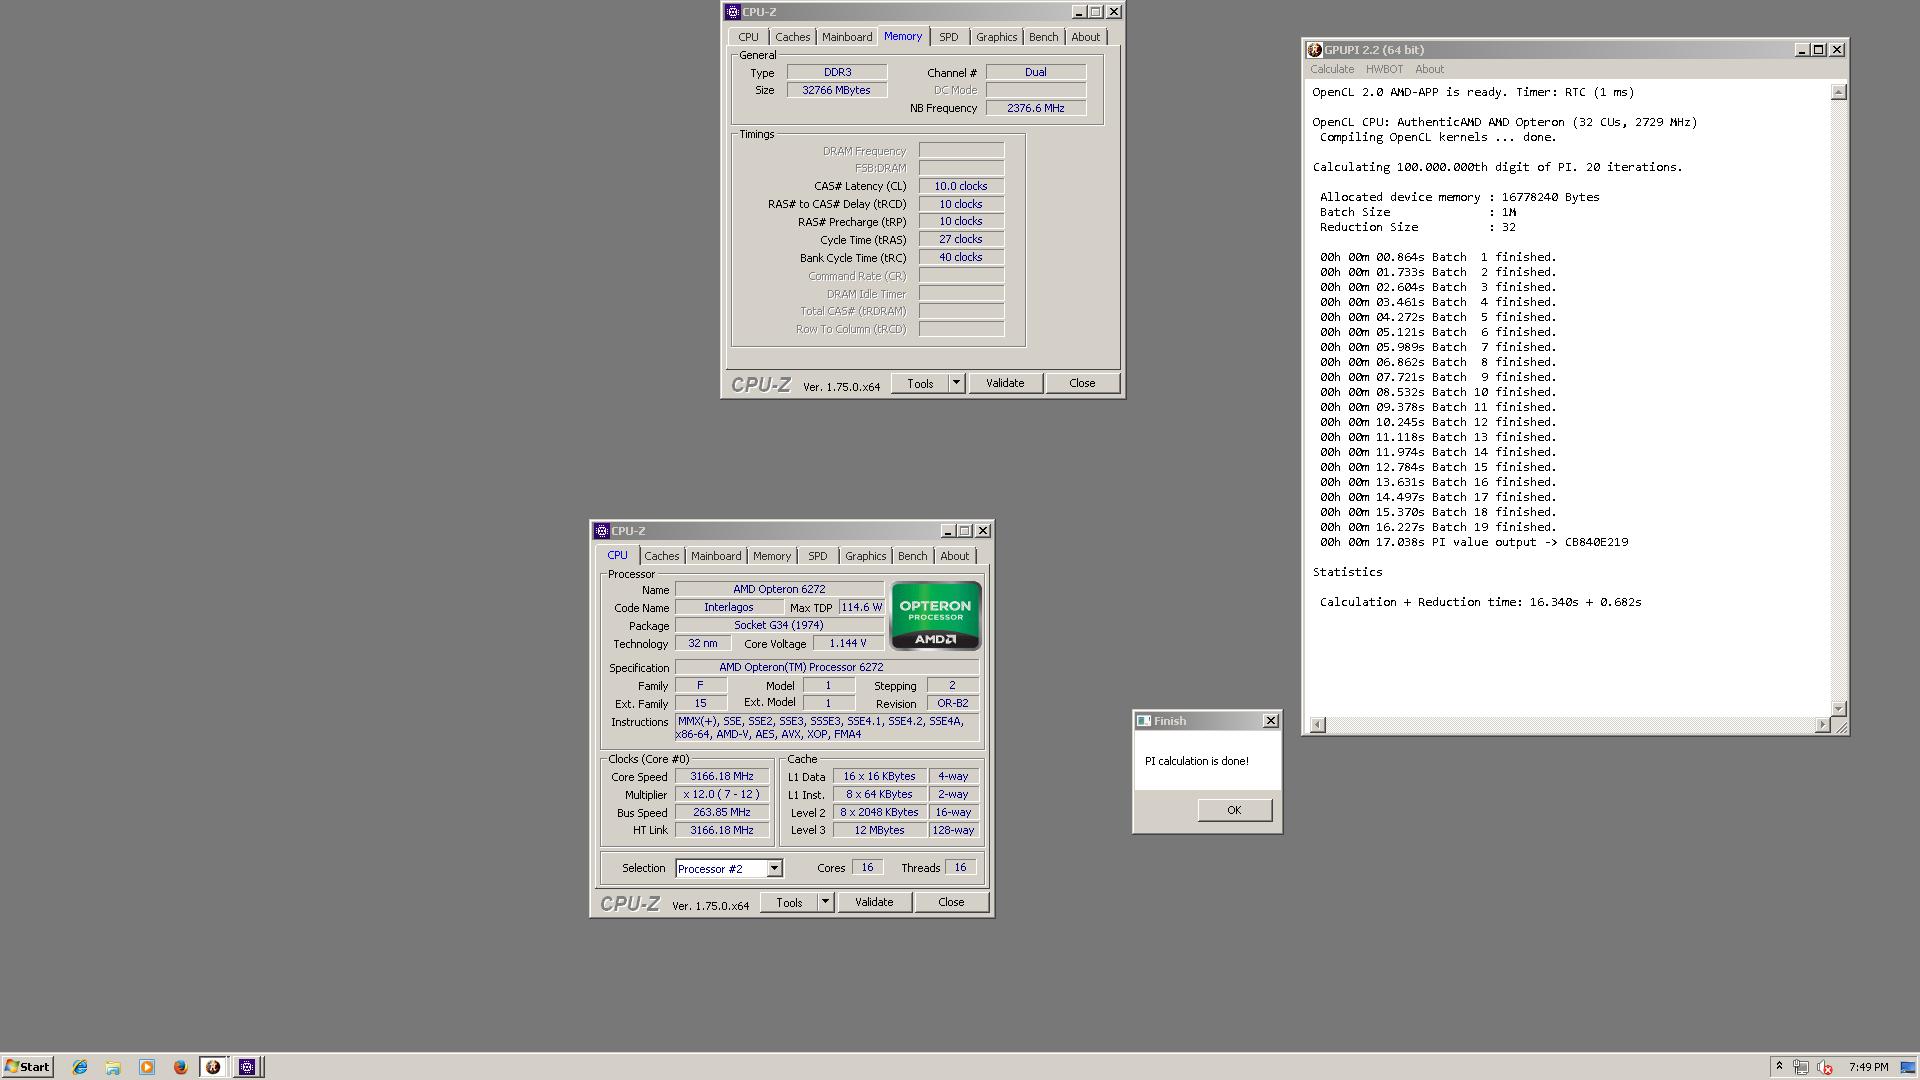Switch to GPUPI taskbar button
This screenshot has width=1920, height=1080.
pyautogui.click(x=213, y=1067)
